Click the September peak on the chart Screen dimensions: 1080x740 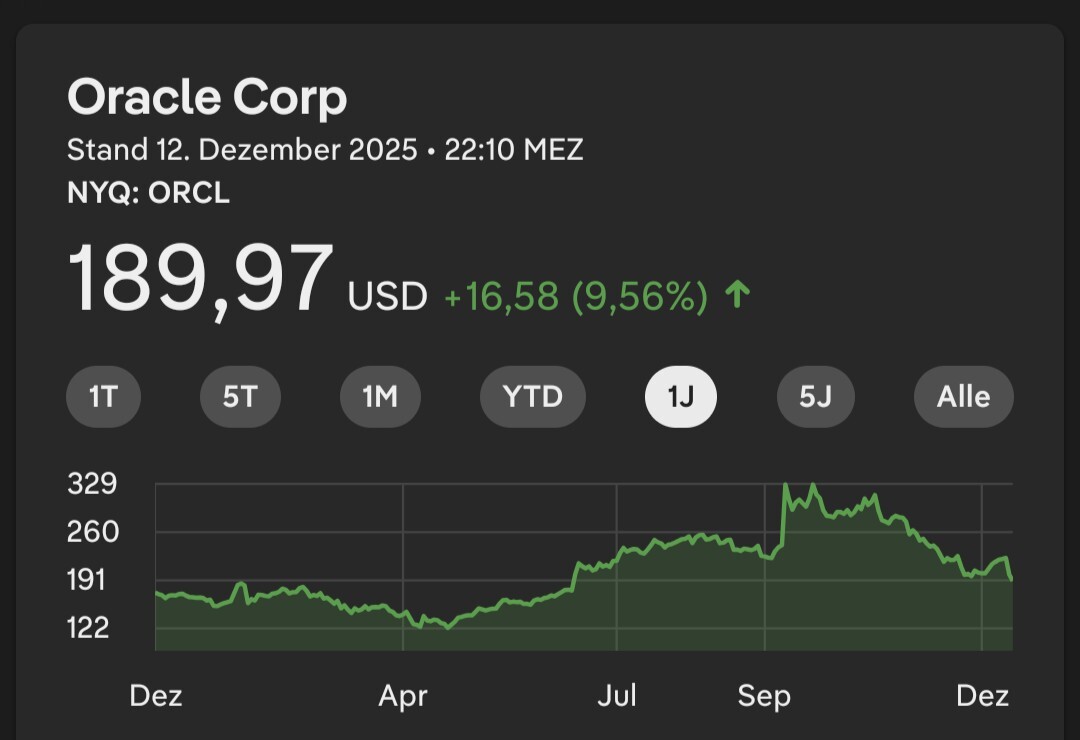786,487
